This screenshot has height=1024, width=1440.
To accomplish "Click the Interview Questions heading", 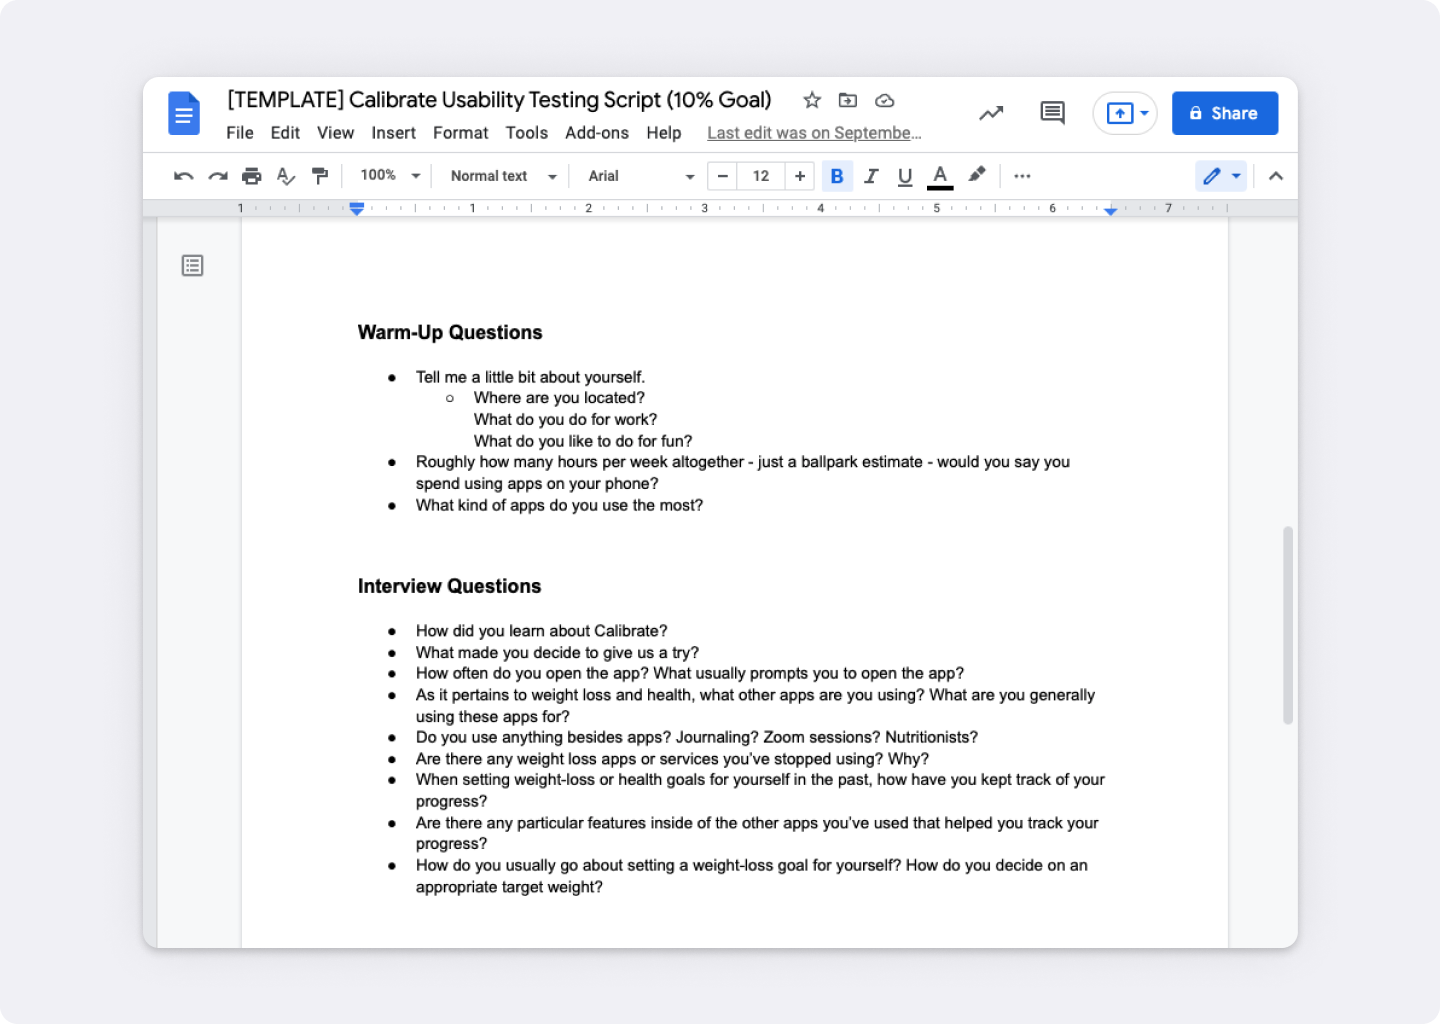I will point(450,587).
